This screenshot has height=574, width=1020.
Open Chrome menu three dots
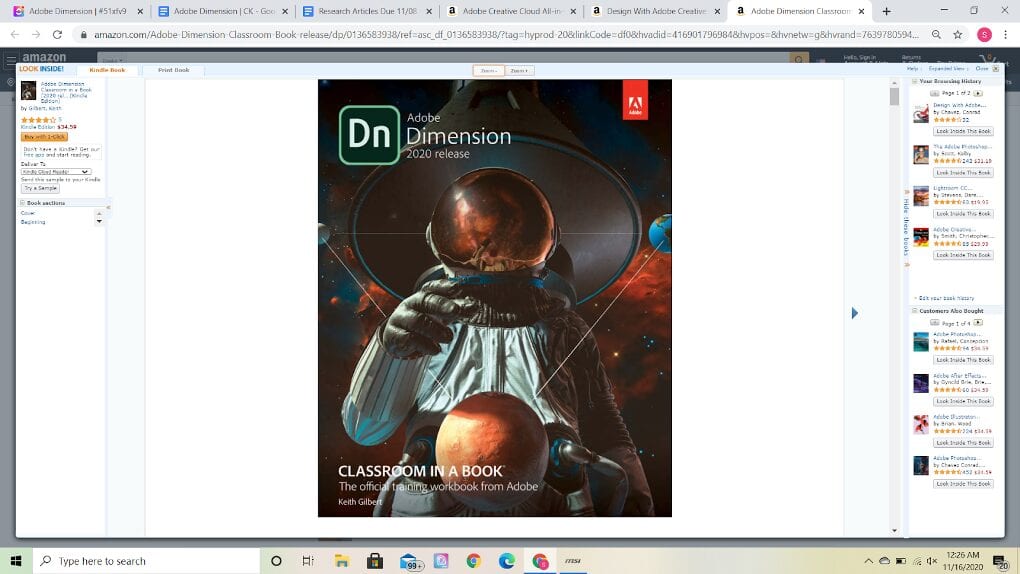click(1006, 34)
